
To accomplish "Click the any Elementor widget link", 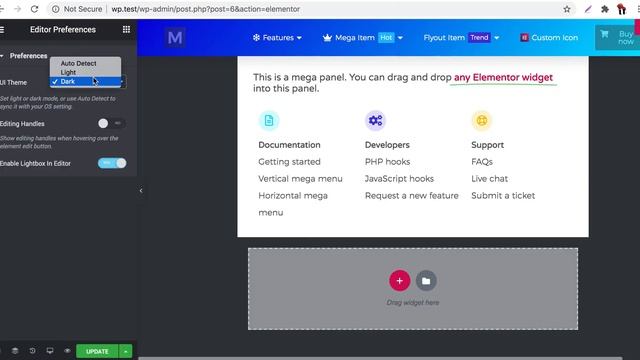I will (x=503, y=78).
